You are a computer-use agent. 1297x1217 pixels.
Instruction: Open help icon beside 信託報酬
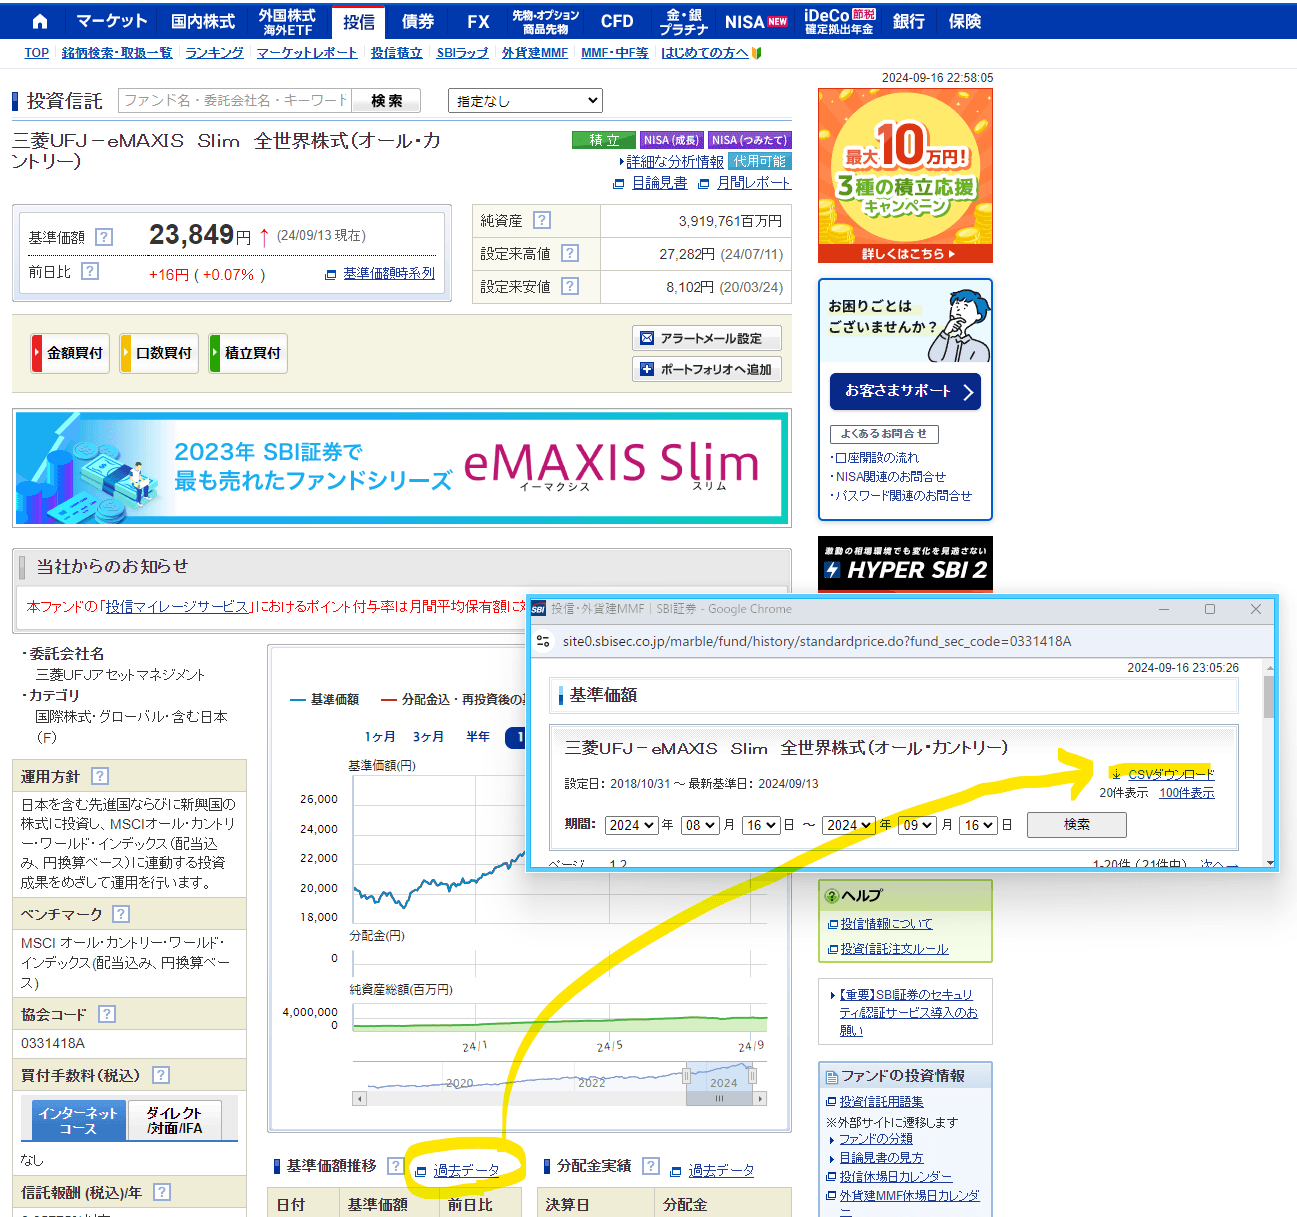[162, 1192]
